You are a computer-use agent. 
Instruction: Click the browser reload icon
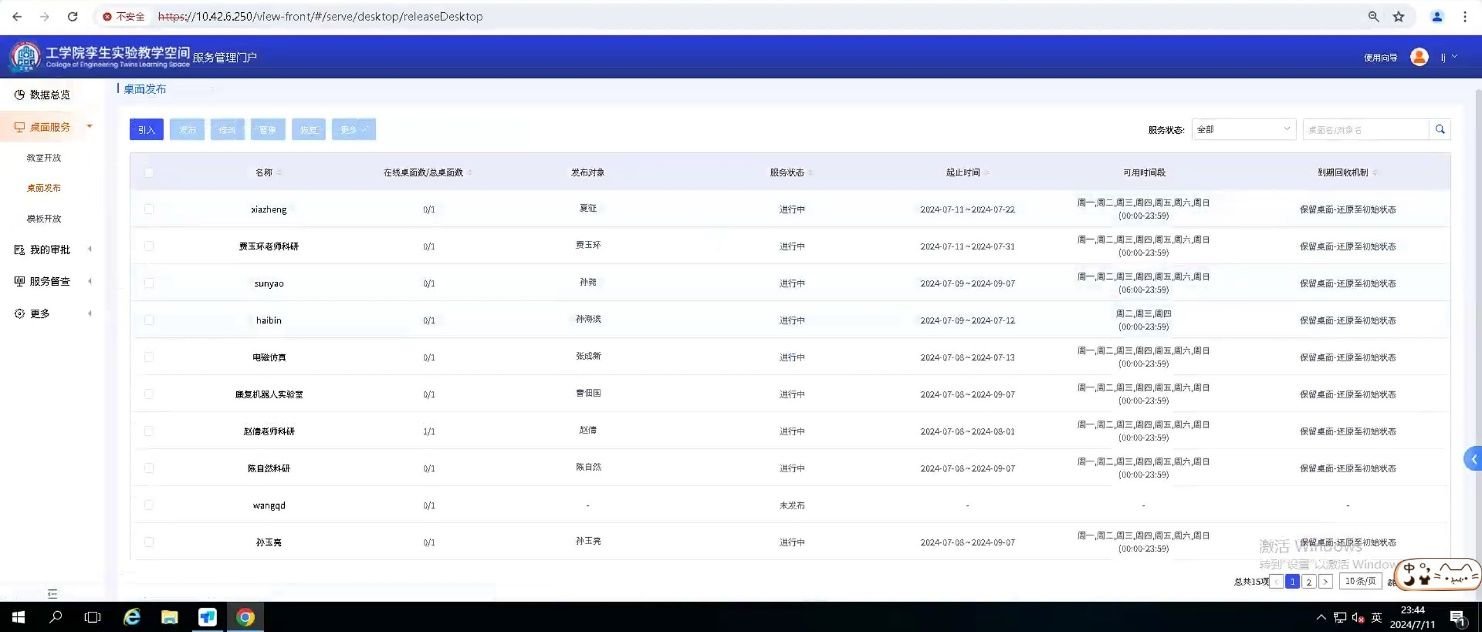click(72, 16)
